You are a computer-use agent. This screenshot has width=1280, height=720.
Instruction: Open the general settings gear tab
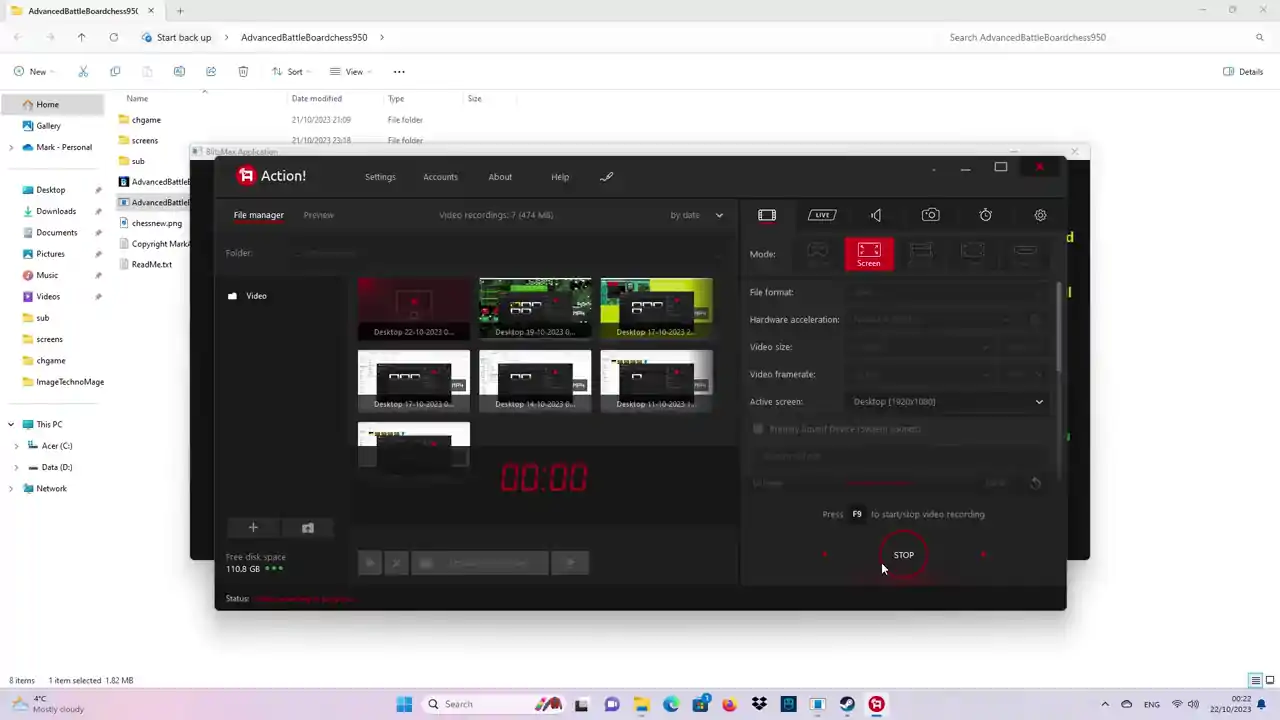tap(1040, 215)
